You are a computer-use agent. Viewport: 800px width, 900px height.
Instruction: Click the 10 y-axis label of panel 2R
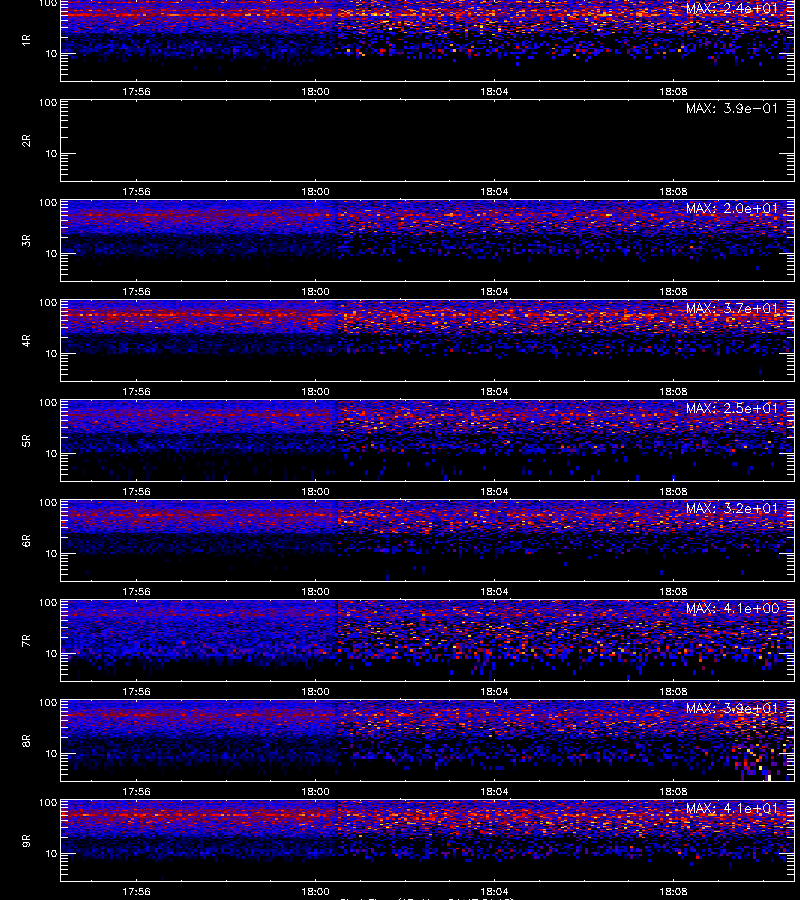pyautogui.click(x=51, y=153)
